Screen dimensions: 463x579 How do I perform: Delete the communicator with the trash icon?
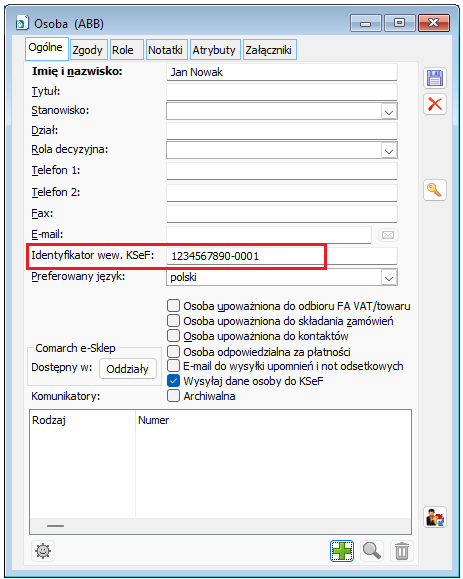[402, 551]
